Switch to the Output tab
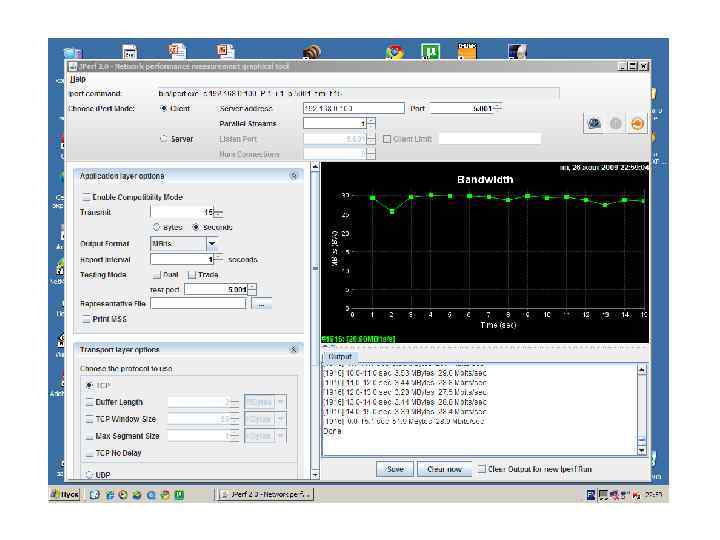The width and height of the screenshot is (720, 540). (x=340, y=356)
